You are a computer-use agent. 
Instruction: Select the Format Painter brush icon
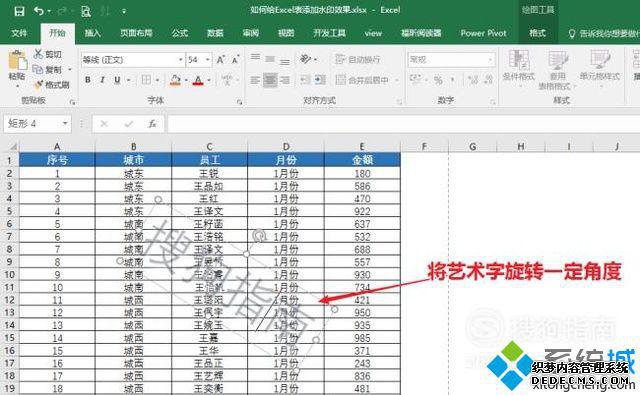pos(38,85)
